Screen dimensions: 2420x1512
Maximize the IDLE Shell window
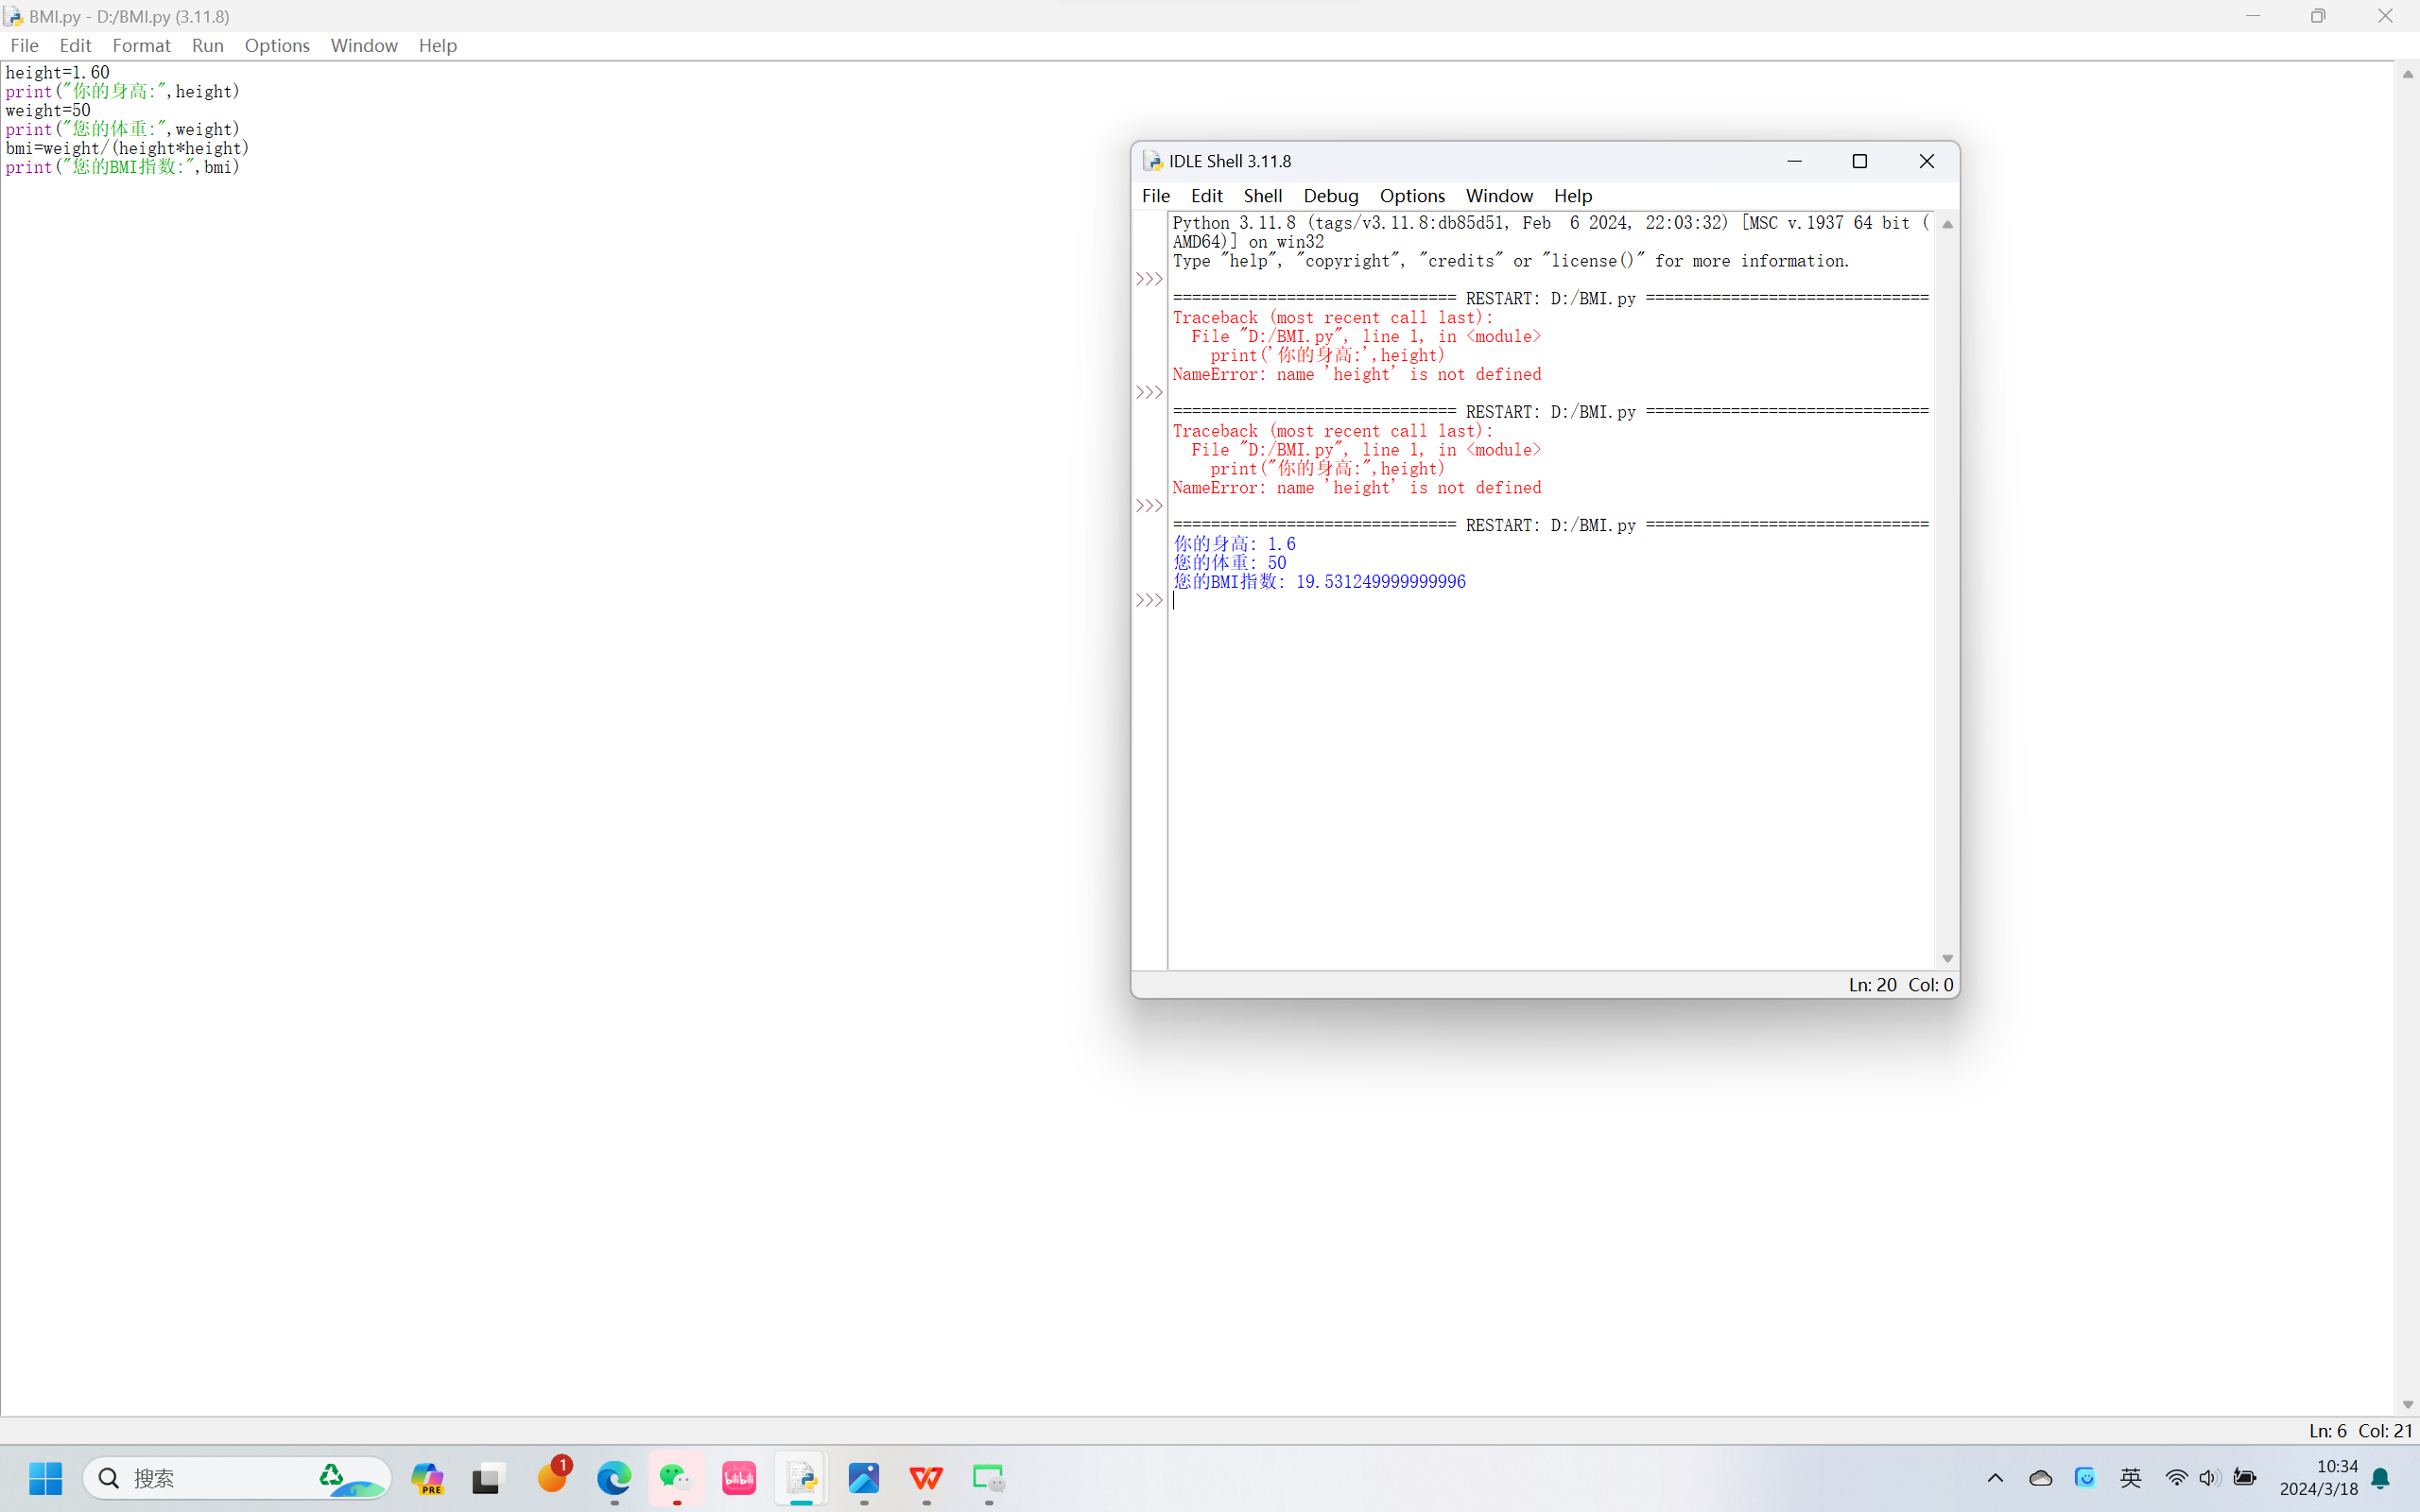point(1859,161)
